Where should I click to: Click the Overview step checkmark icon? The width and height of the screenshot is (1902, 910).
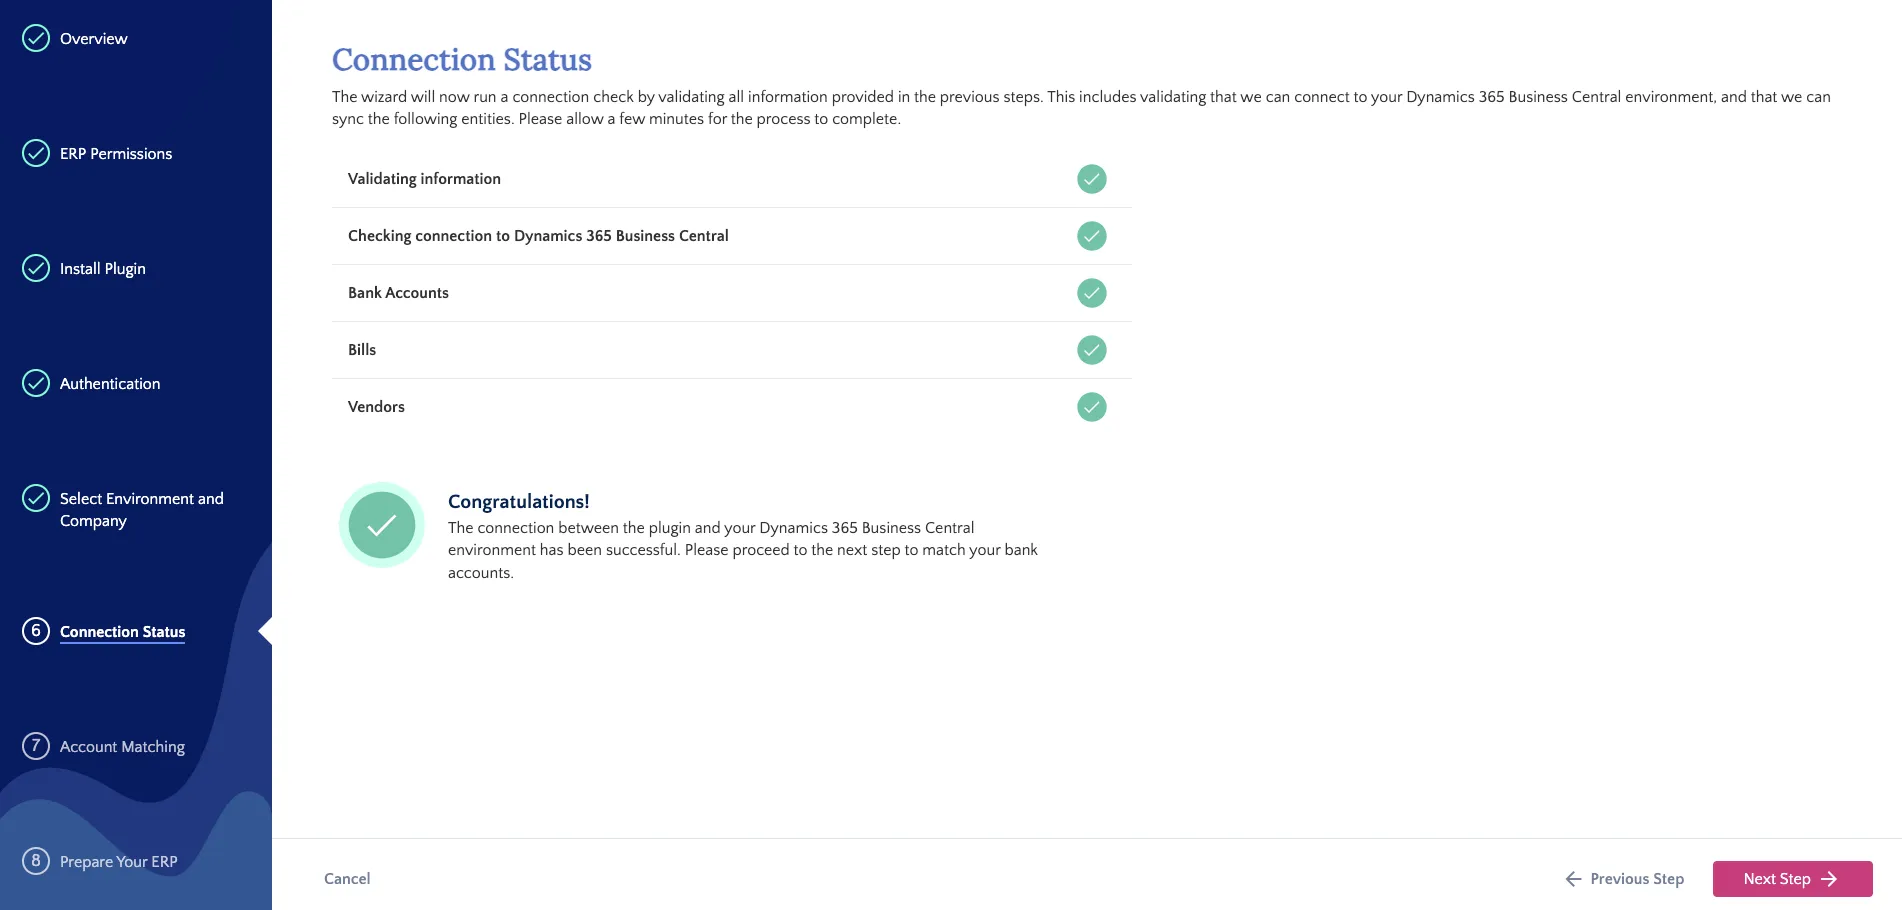pyautogui.click(x=36, y=38)
